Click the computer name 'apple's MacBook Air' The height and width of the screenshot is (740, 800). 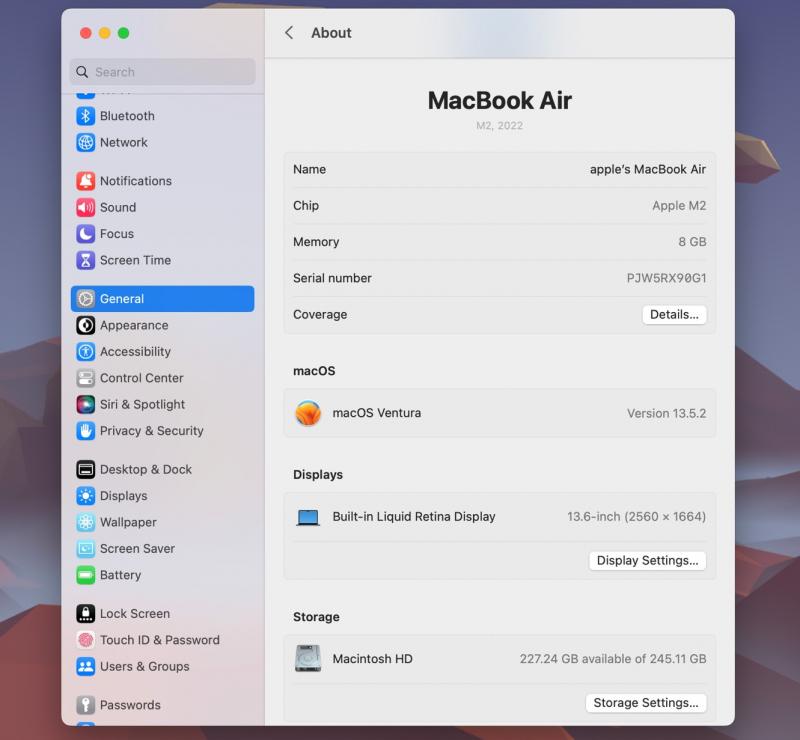647,169
